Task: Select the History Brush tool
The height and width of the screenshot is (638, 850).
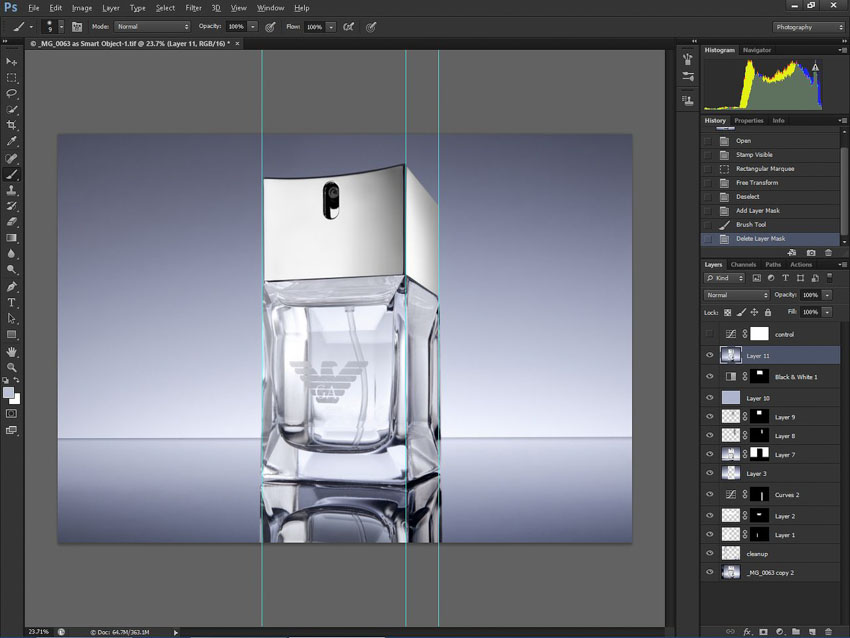Action: 11,206
